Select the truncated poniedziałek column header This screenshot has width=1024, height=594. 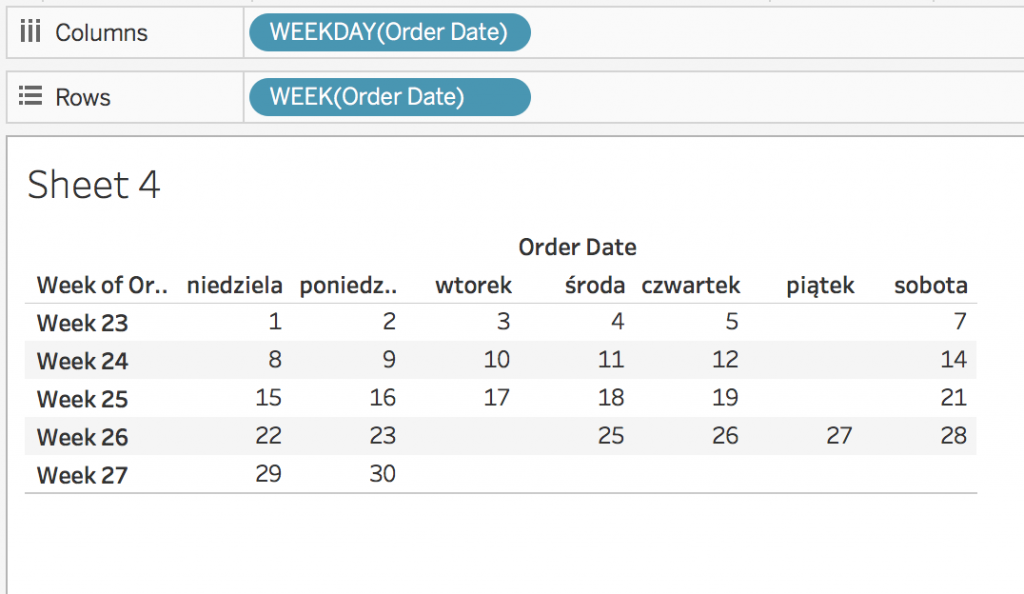[348, 285]
